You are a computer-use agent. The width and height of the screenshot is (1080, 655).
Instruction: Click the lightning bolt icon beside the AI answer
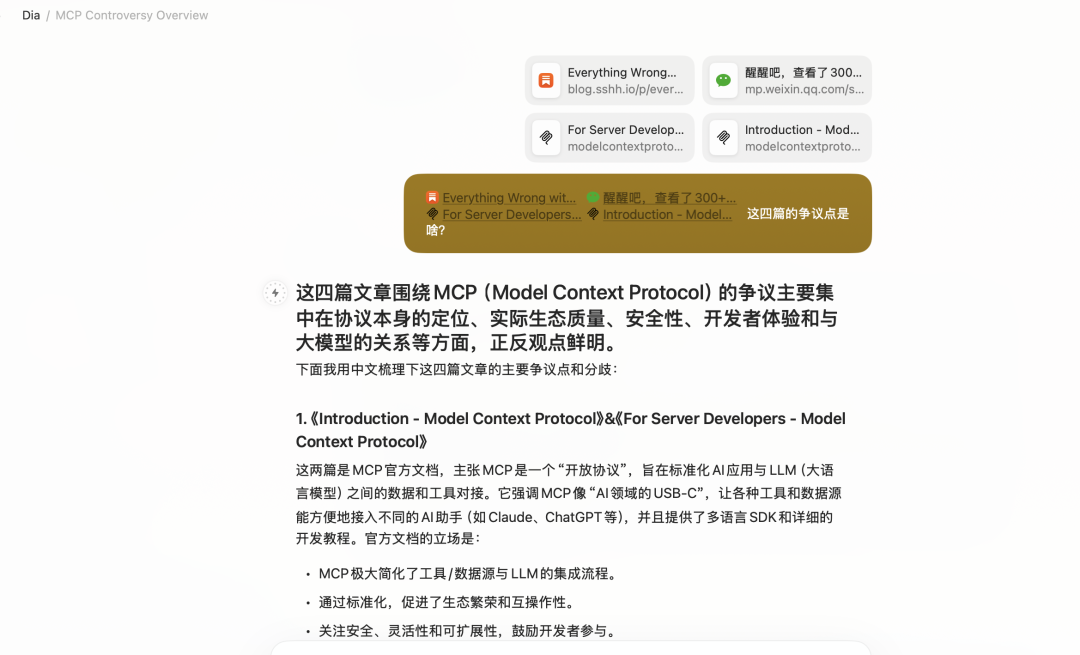click(x=276, y=293)
